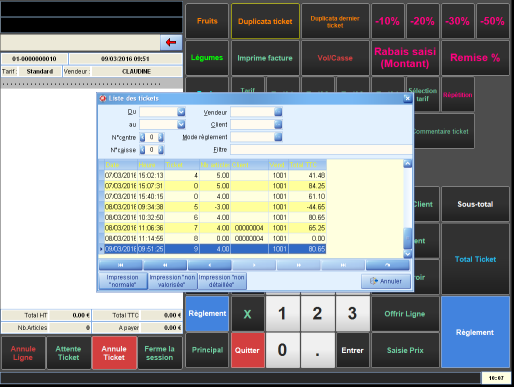Click the Saisie Prix button
This screenshot has width=514, height=387.
[x=405, y=350]
